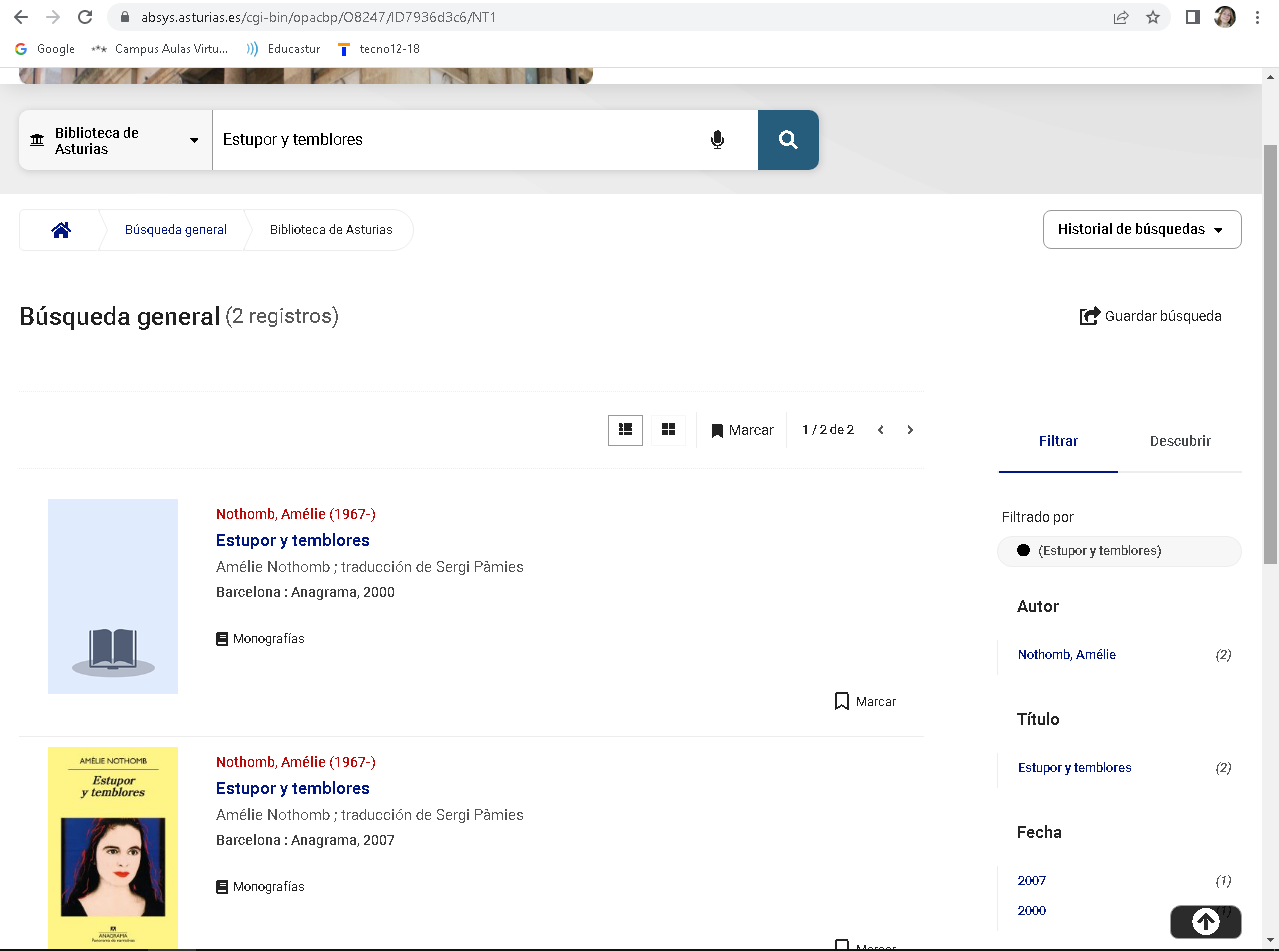1279x951 pixels.
Task: Click the Búsqueda general breadcrumb
Action: 176,230
